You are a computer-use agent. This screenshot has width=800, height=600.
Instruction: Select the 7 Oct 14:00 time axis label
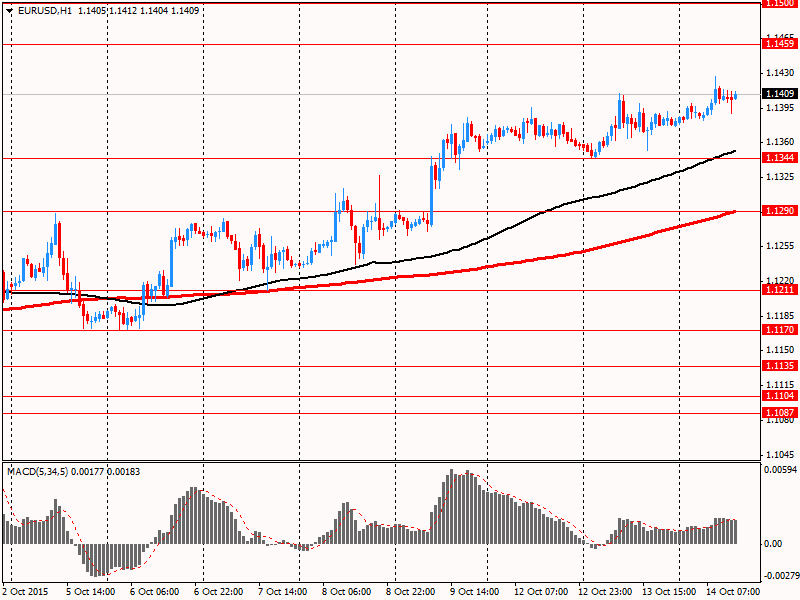[x=283, y=592]
